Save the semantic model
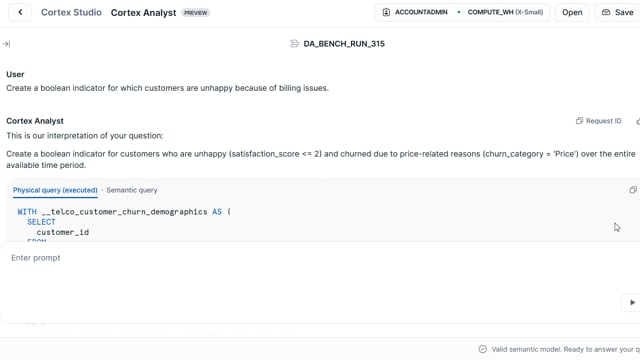Image resolution: width=640 pixels, height=360 pixels. pos(618,12)
